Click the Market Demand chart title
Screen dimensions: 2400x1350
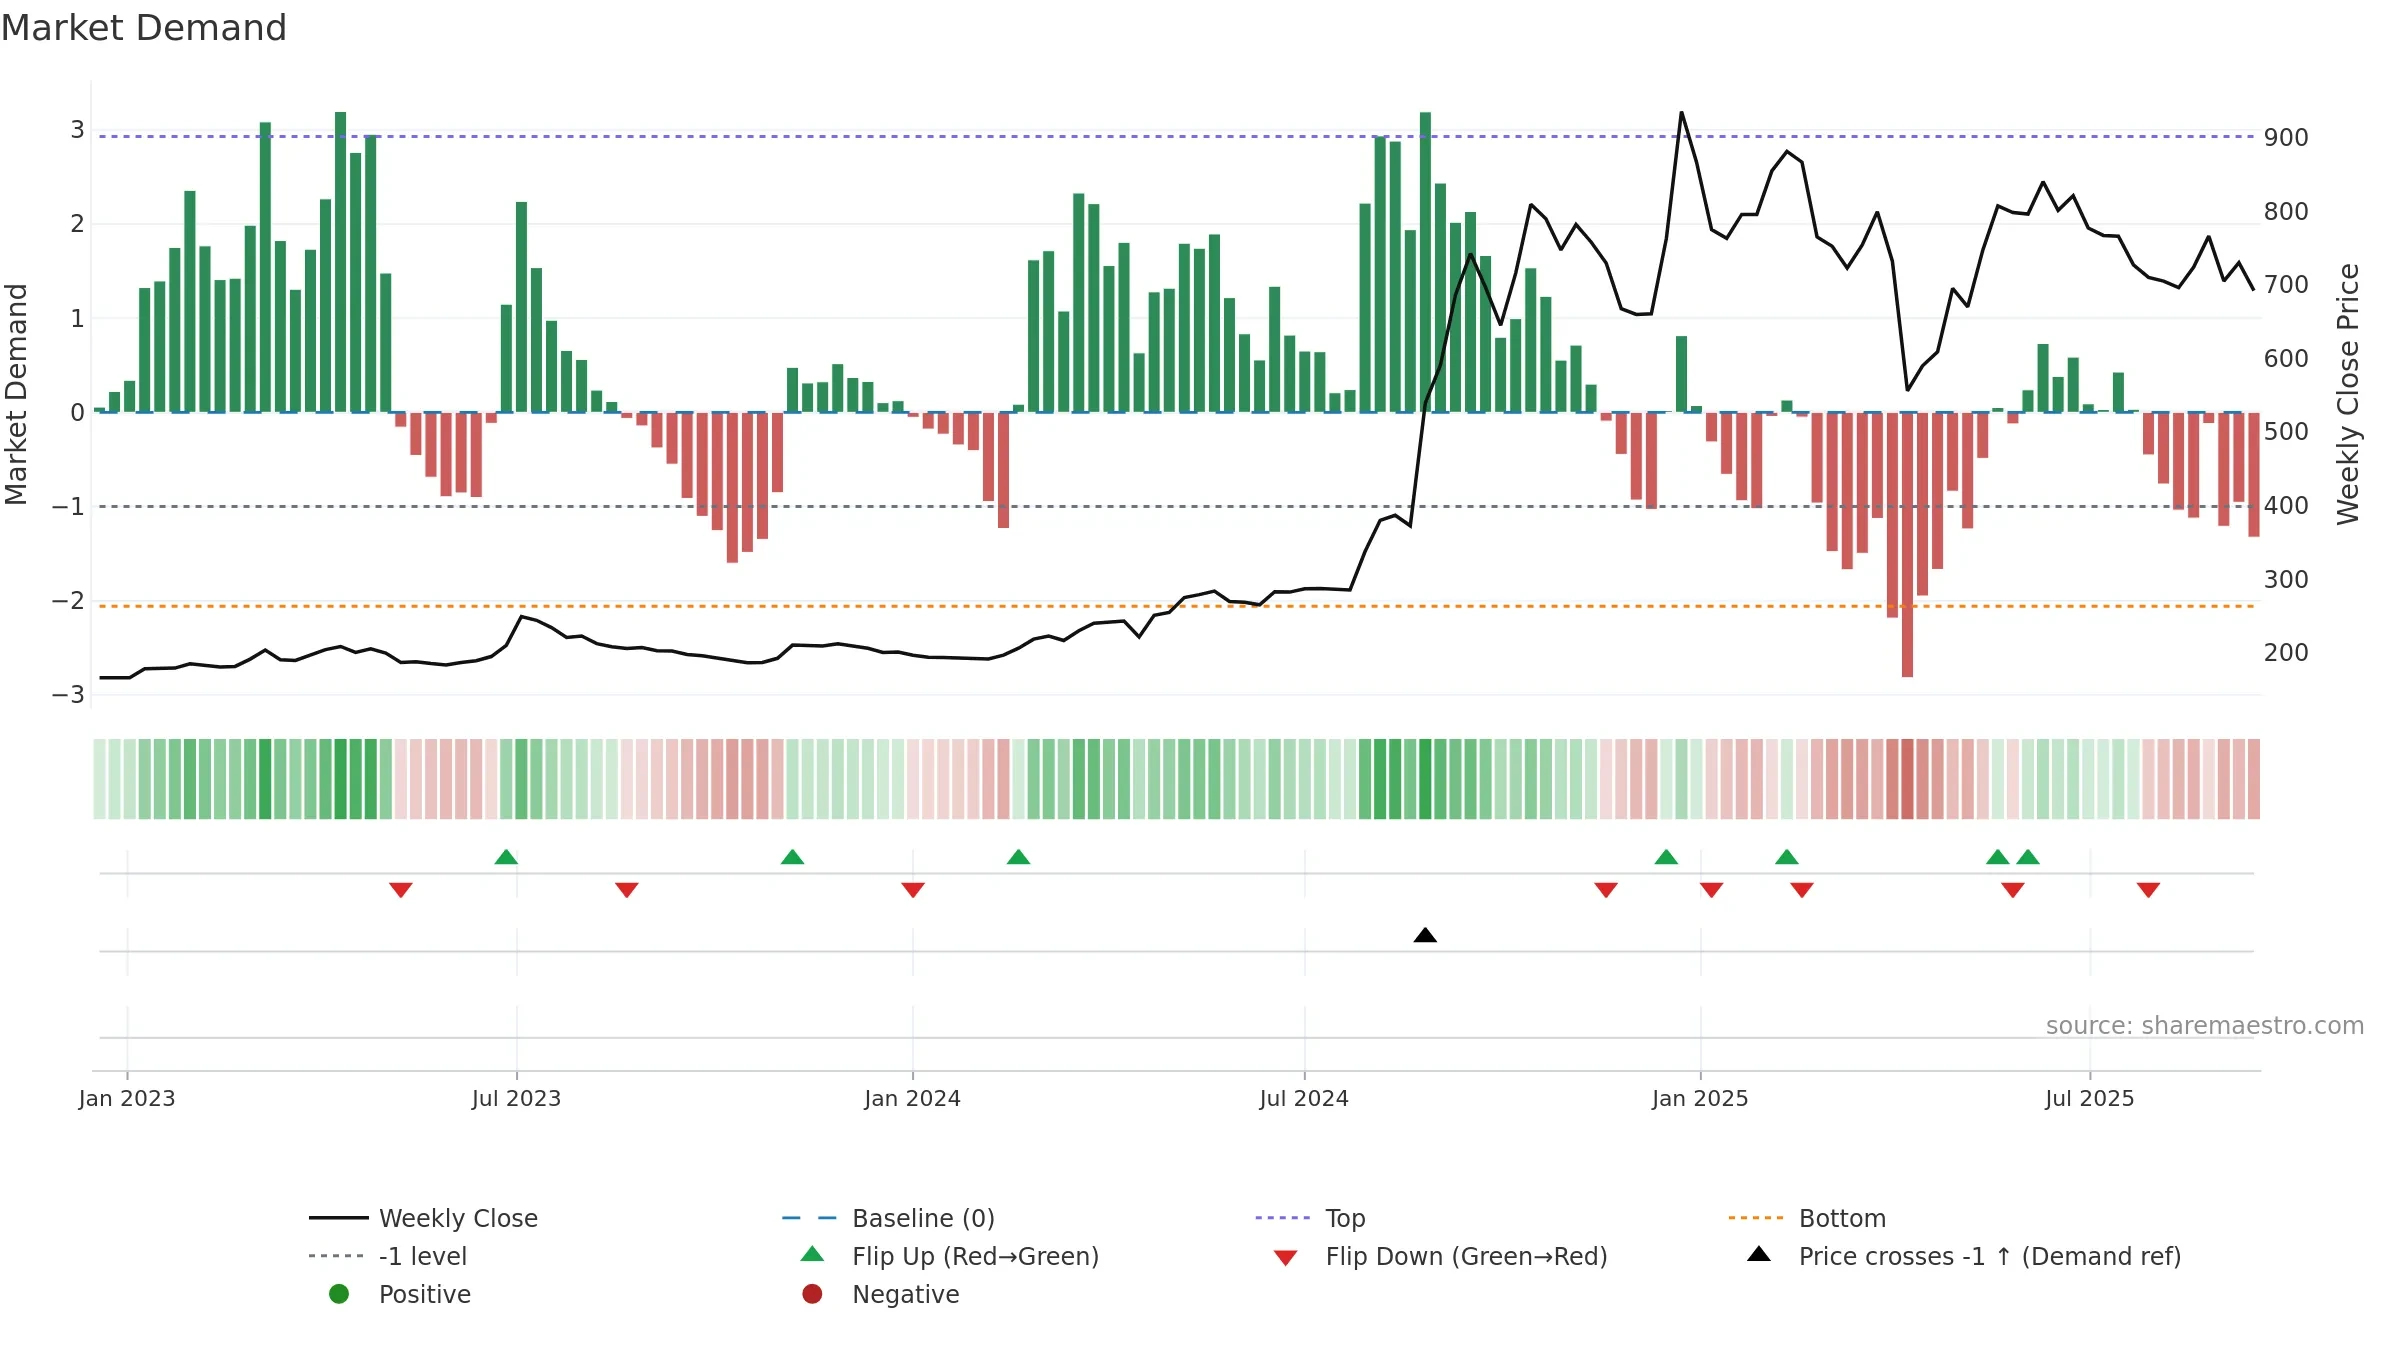144,28
